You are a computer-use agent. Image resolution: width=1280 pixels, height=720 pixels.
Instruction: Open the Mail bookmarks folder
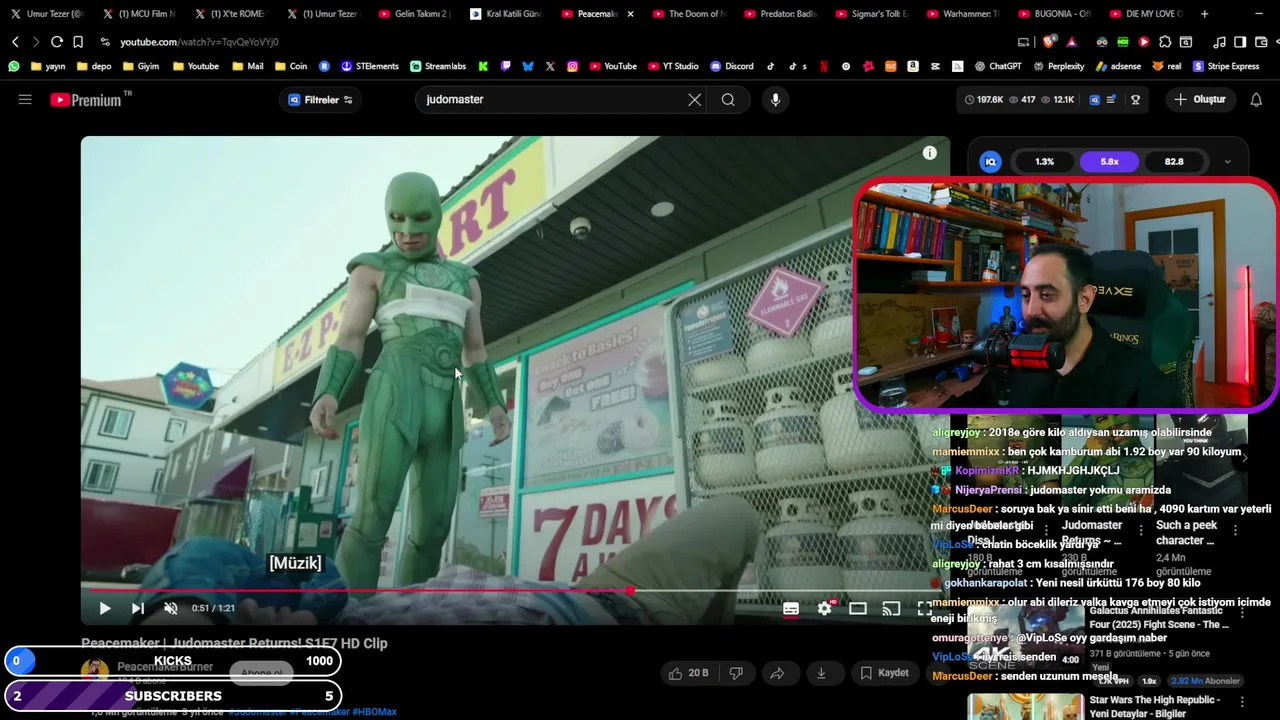pos(247,66)
